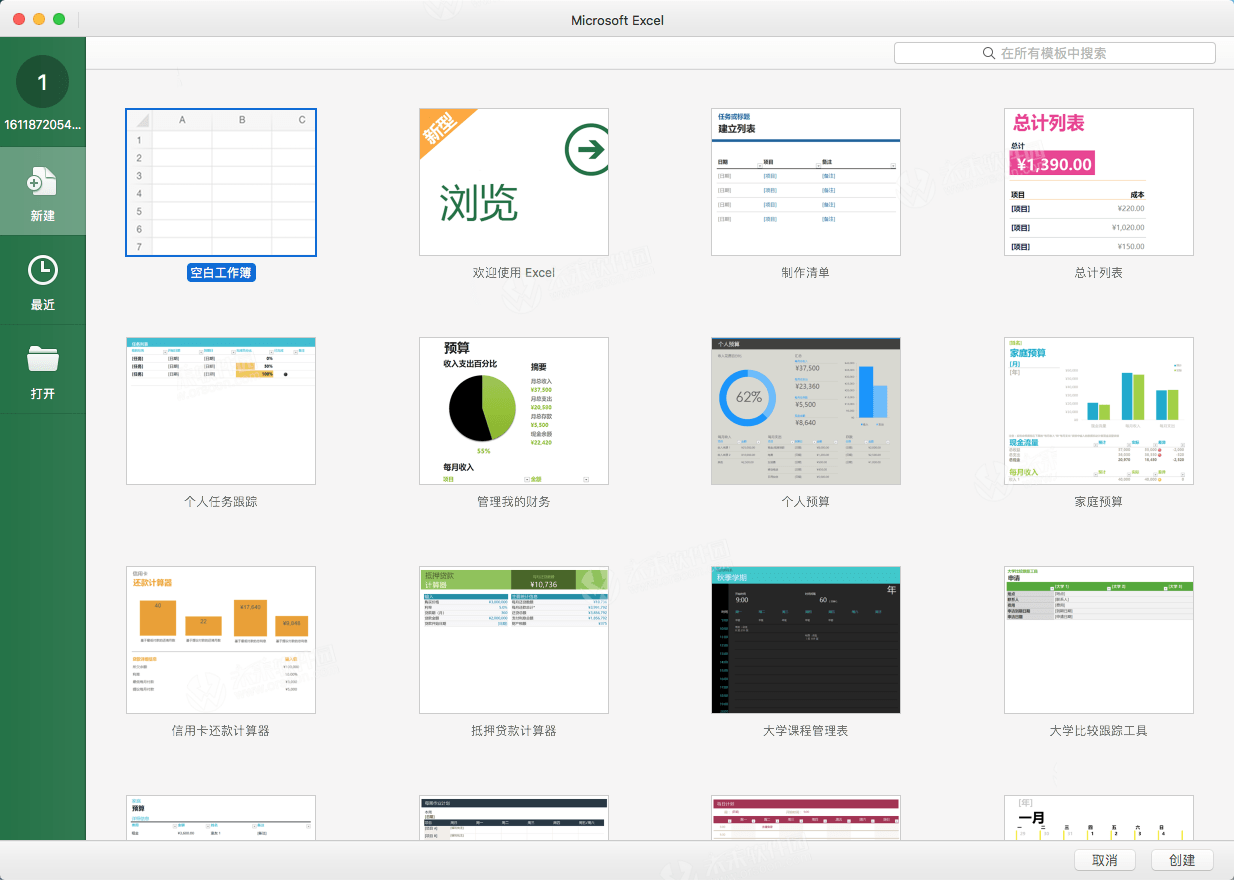Choose the 抵押贷款计算器 template thumbnail
The width and height of the screenshot is (1234, 880).
coord(514,640)
